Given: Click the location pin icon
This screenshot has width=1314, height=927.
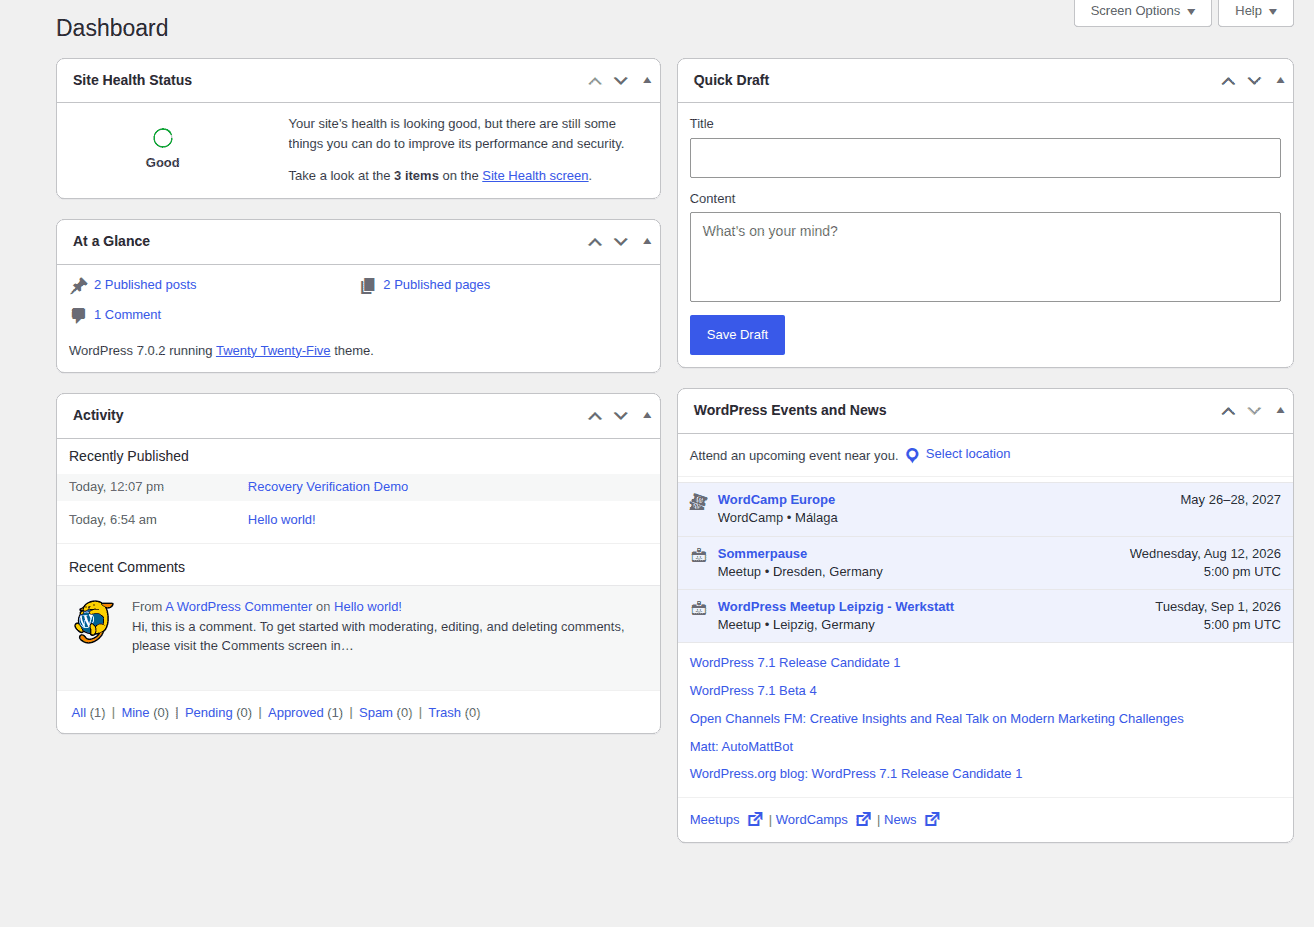Looking at the screenshot, I should [912, 455].
